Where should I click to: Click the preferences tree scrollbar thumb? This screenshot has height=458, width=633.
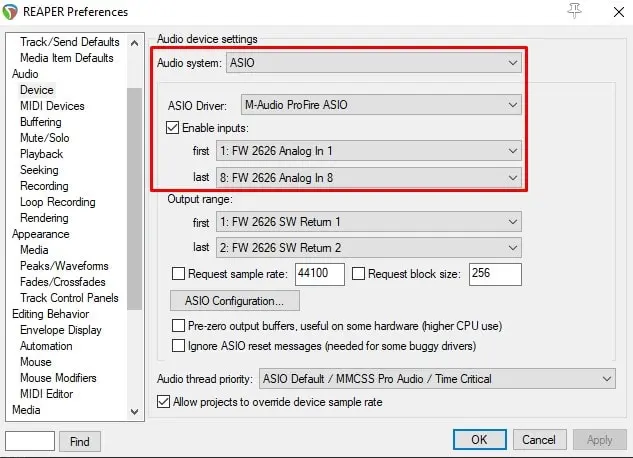click(x=134, y=199)
